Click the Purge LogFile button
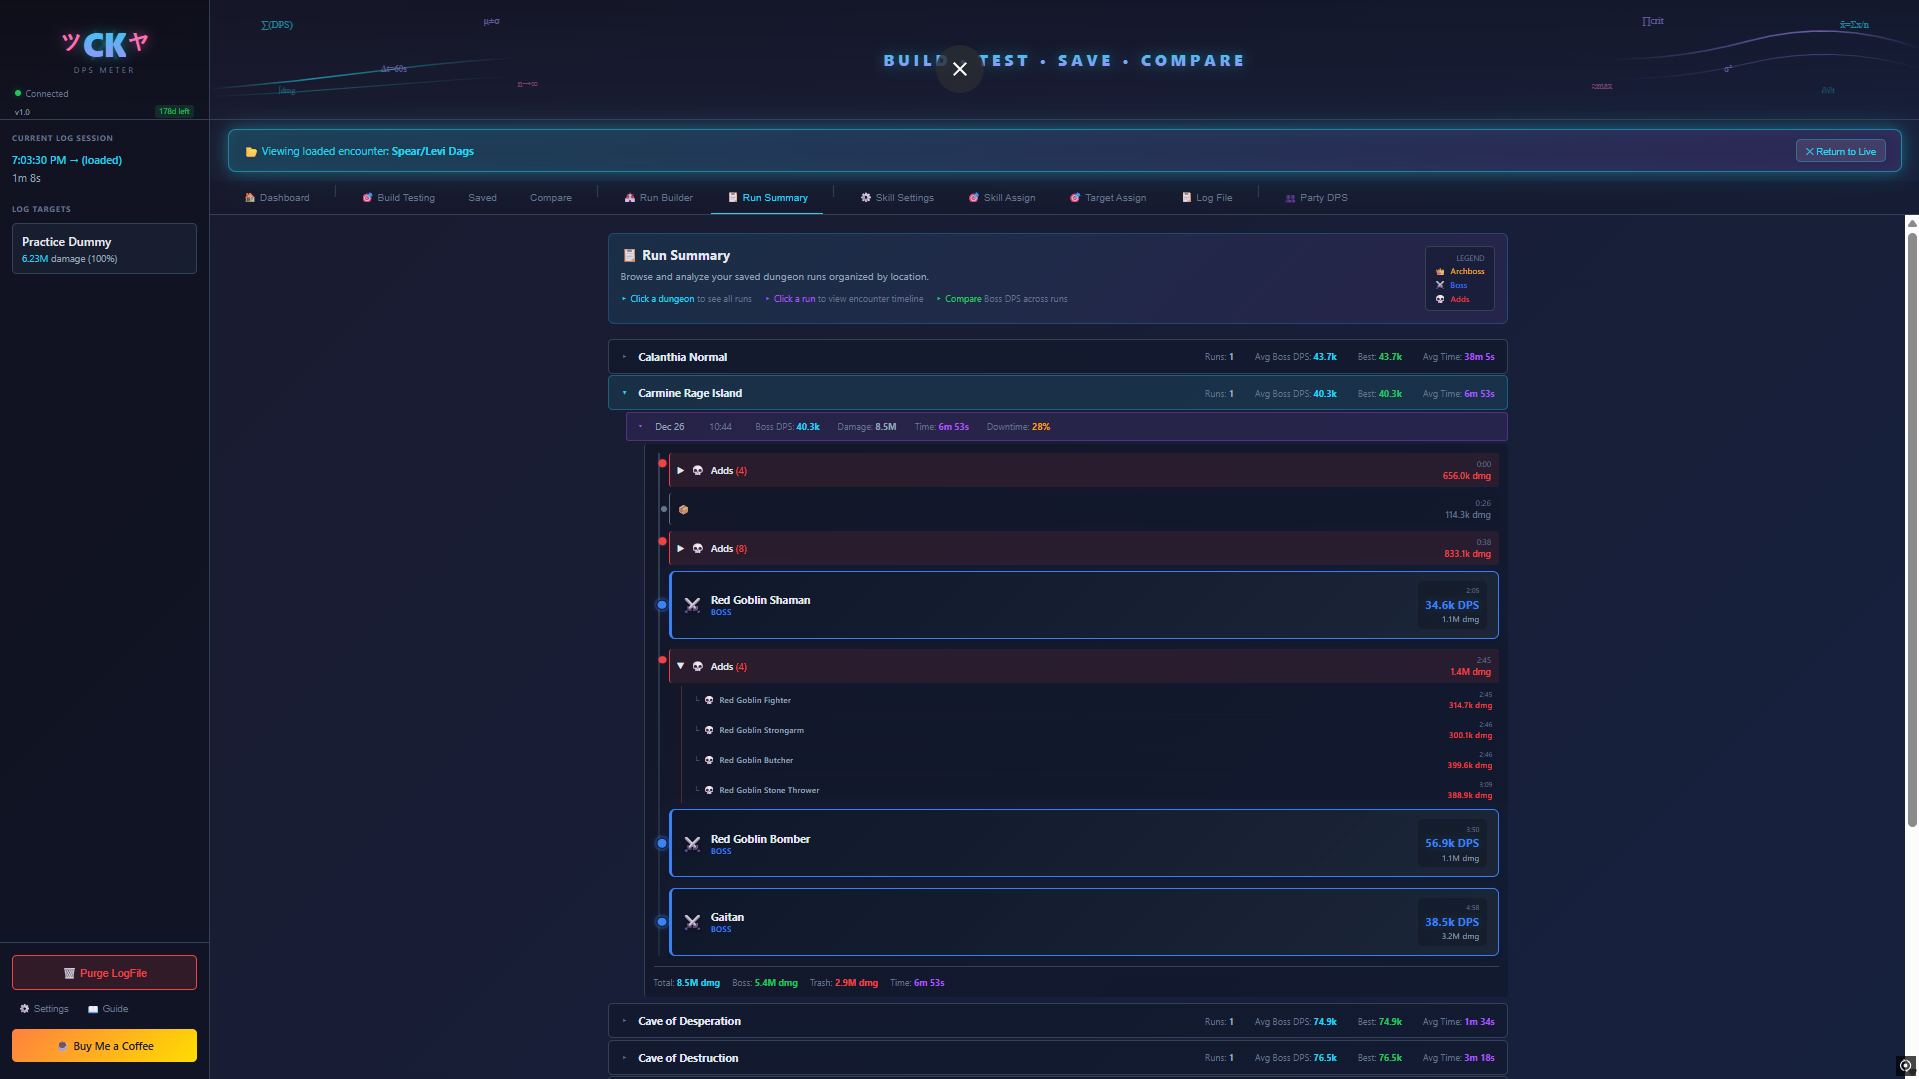 [104, 973]
